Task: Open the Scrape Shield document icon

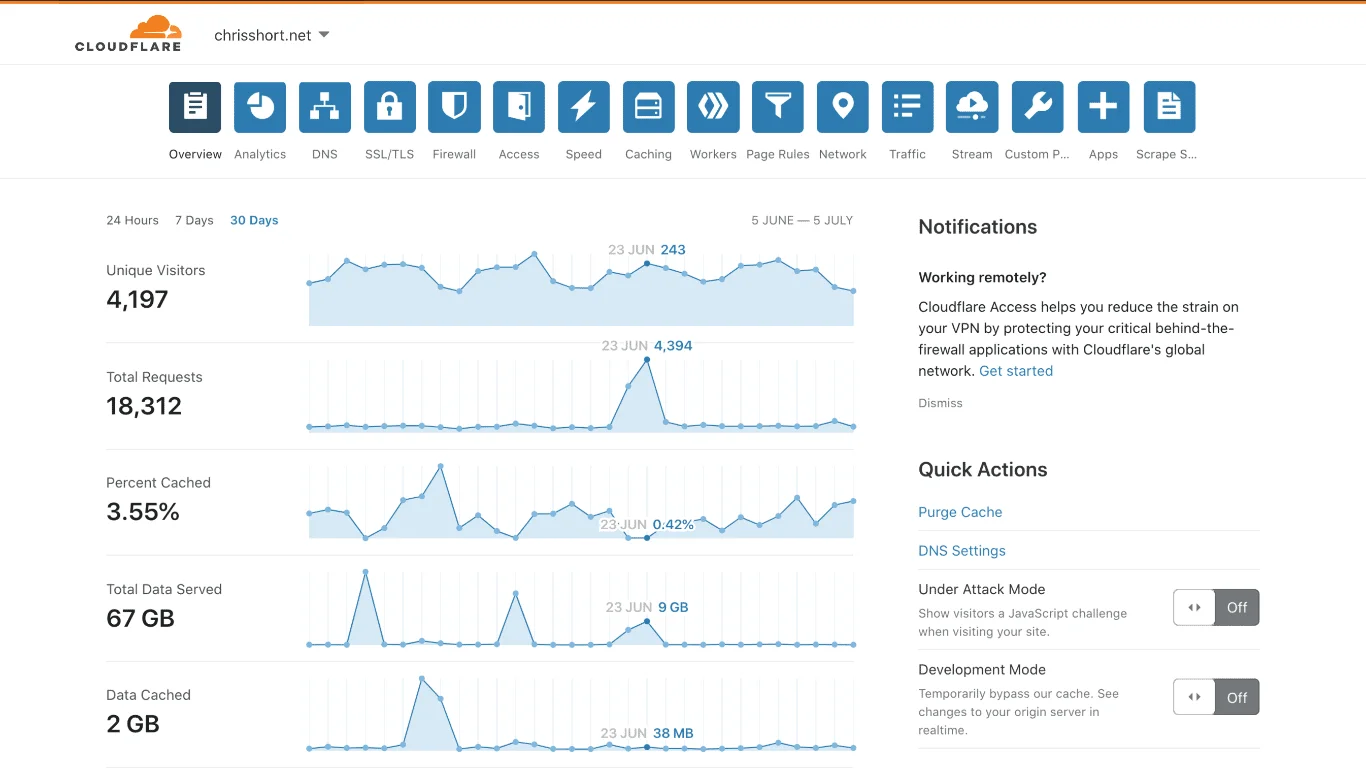Action: point(1169,107)
